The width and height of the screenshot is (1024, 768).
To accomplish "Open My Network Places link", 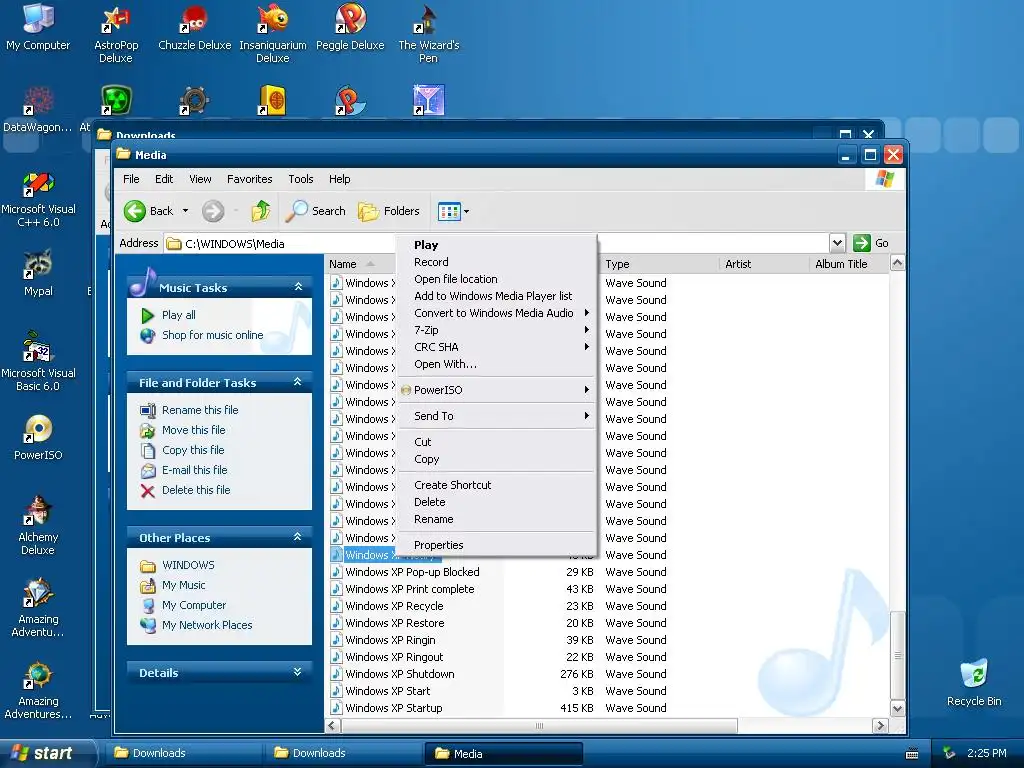I will (207, 625).
